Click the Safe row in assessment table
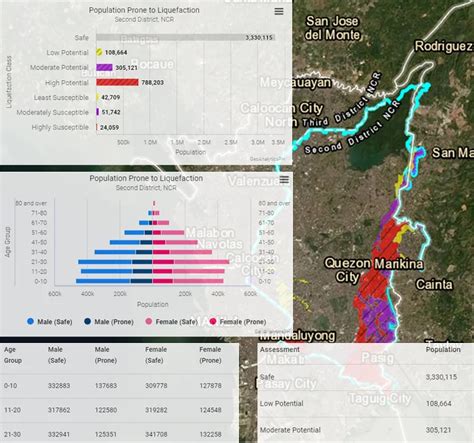 pos(366,377)
